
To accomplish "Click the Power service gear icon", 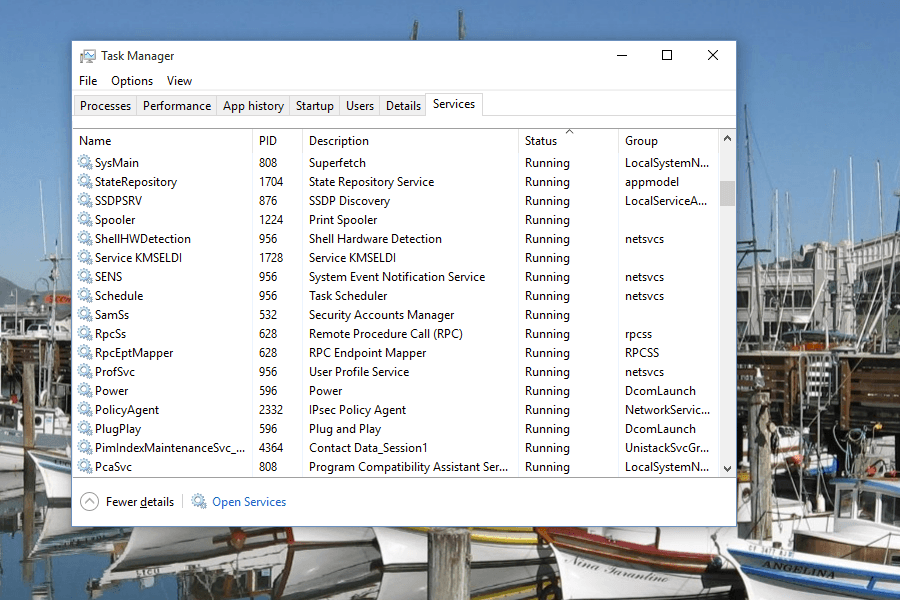I will click(85, 390).
